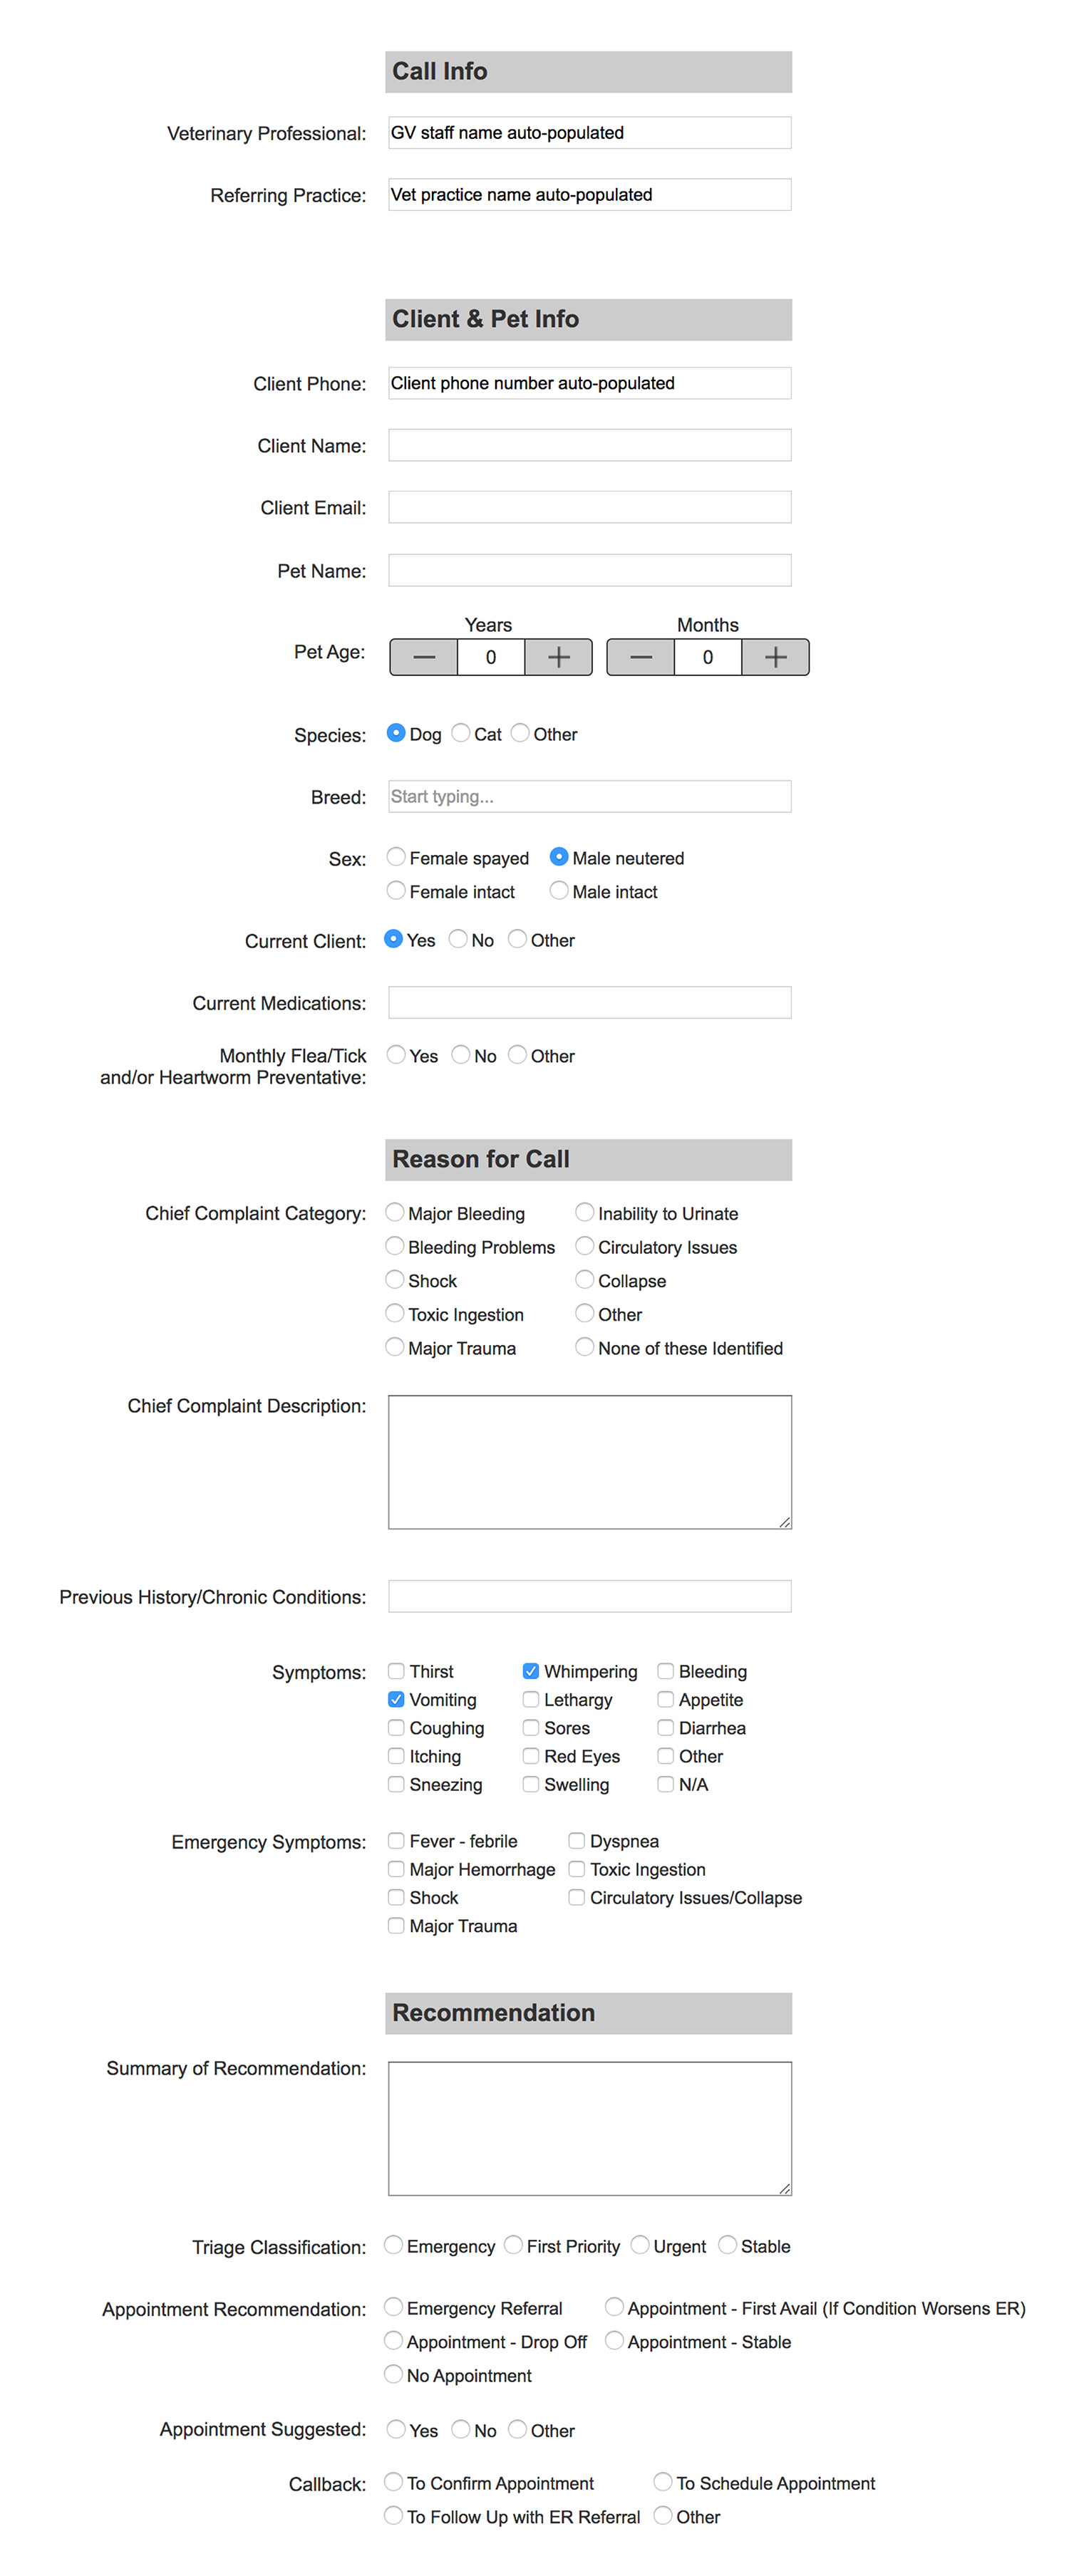Click the Chief Complaint Description textarea

(x=590, y=1462)
